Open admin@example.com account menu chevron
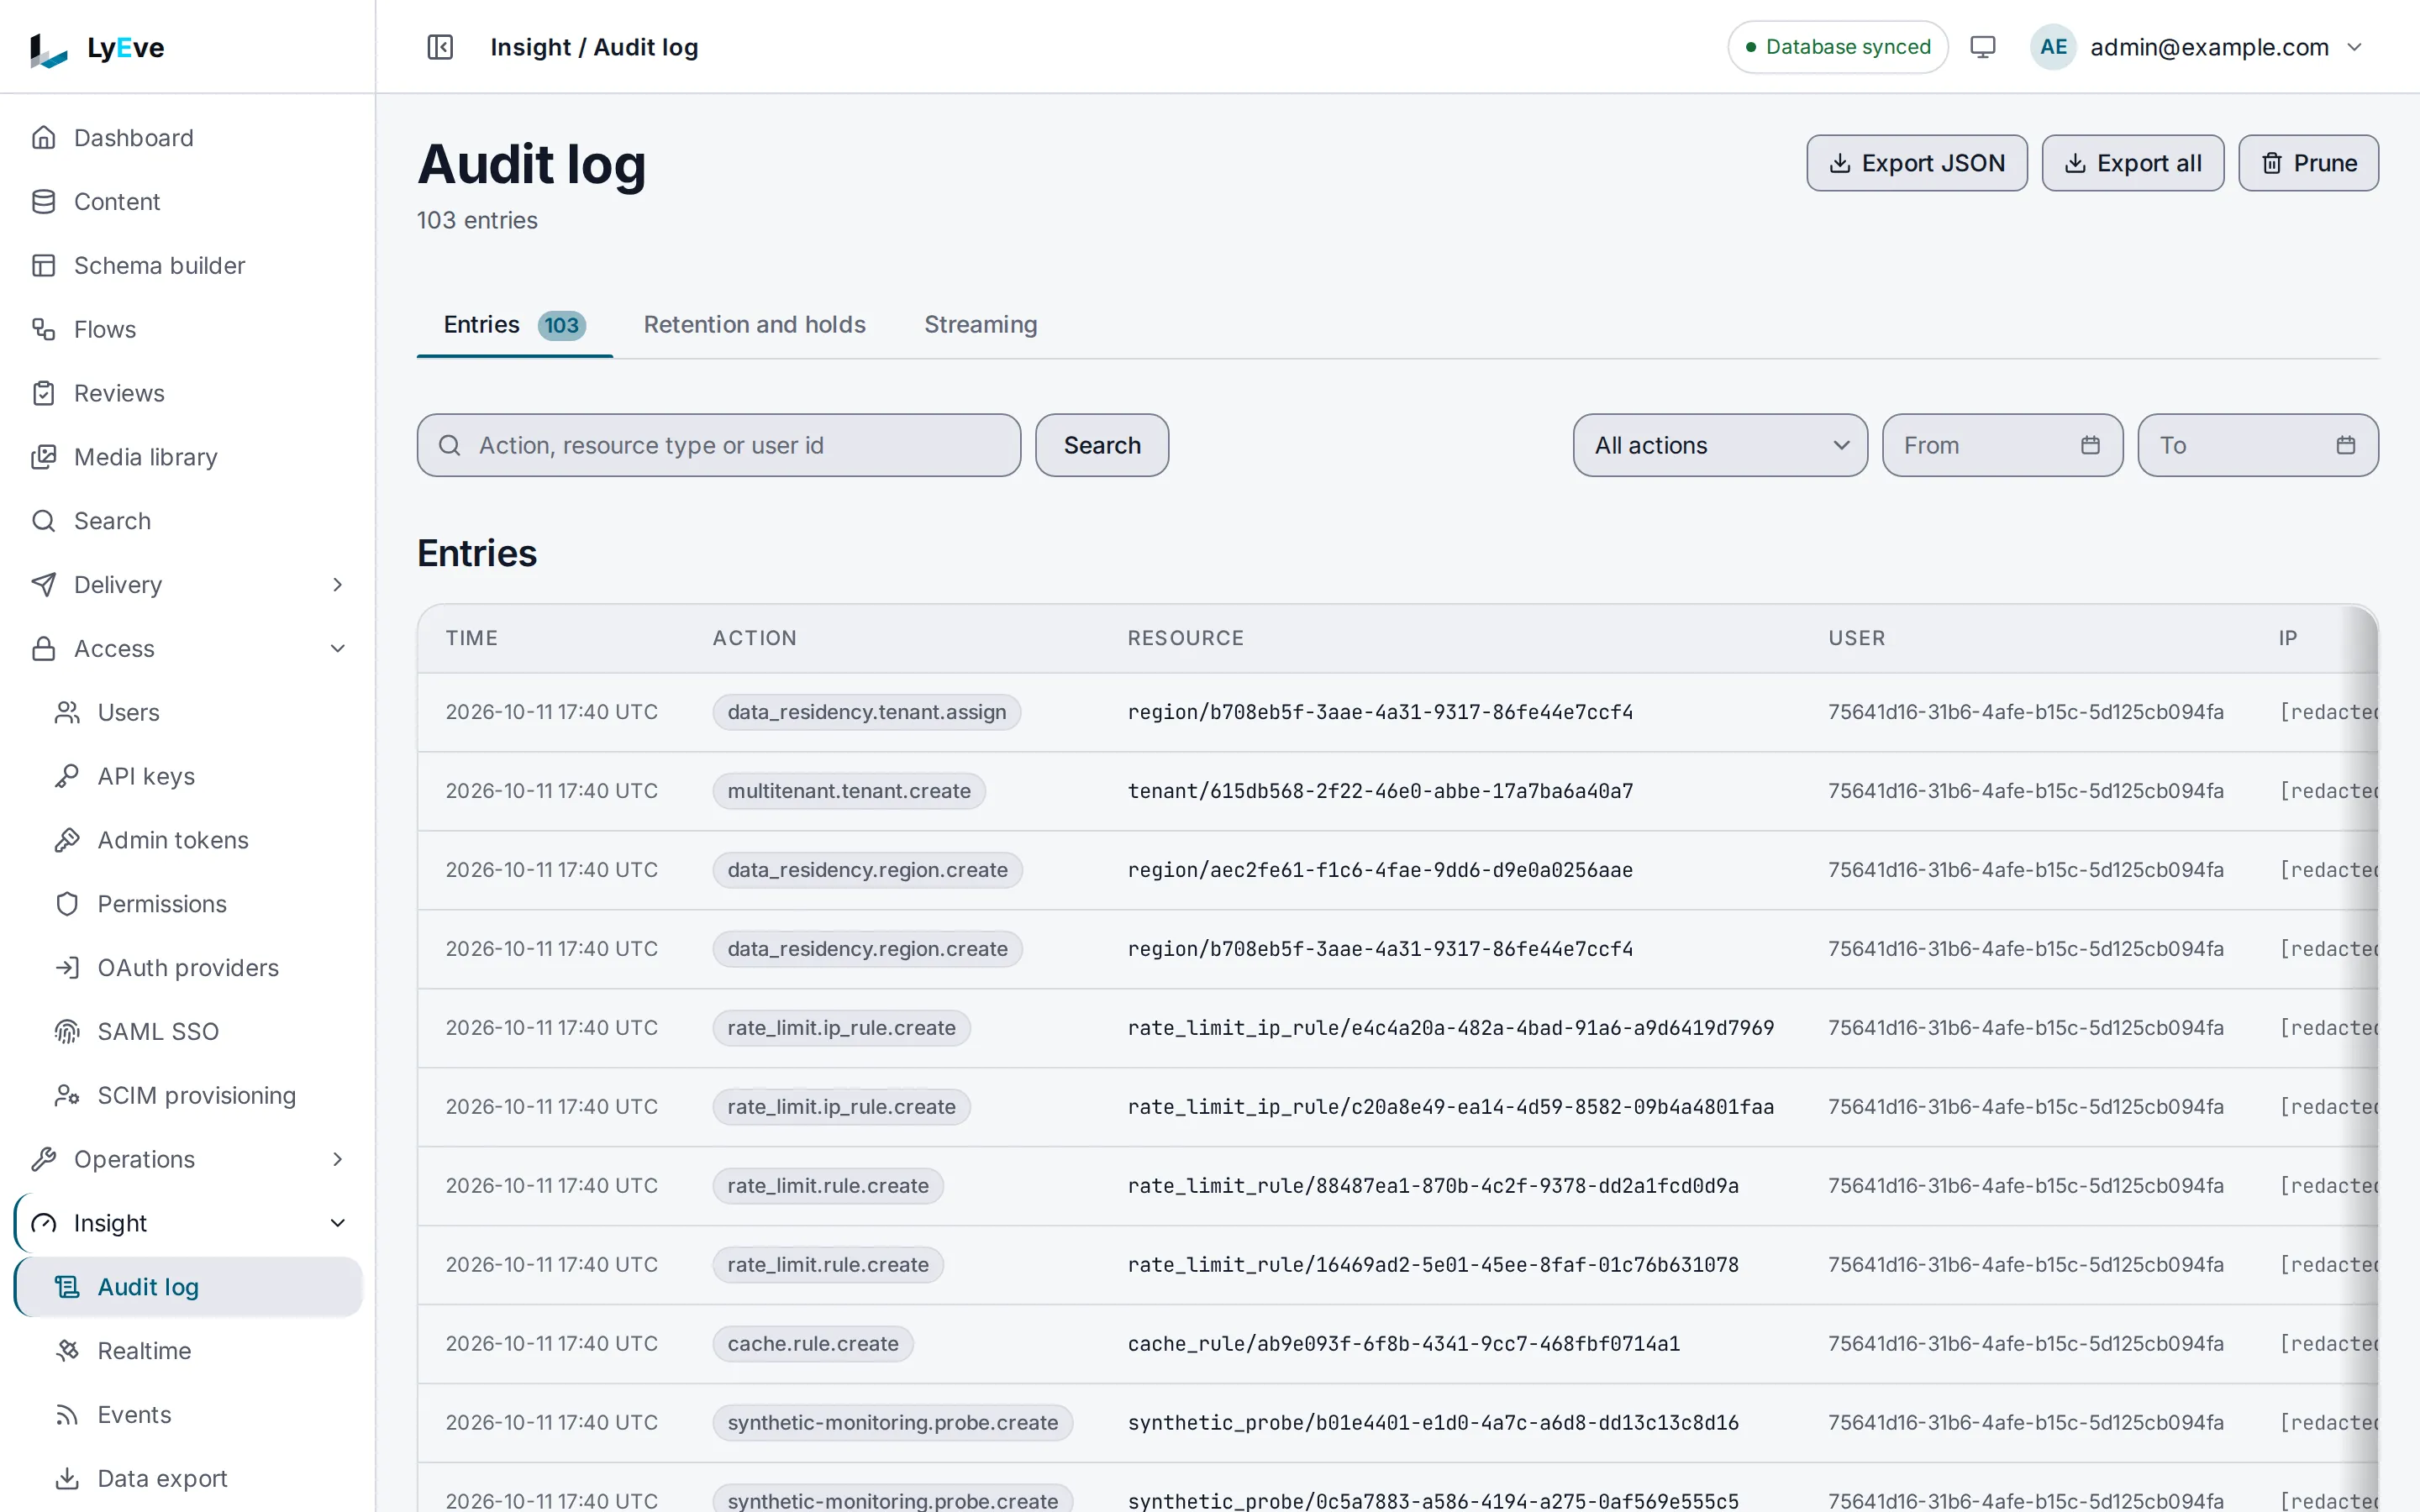This screenshot has width=2420, height=1512. point(2355,47)
